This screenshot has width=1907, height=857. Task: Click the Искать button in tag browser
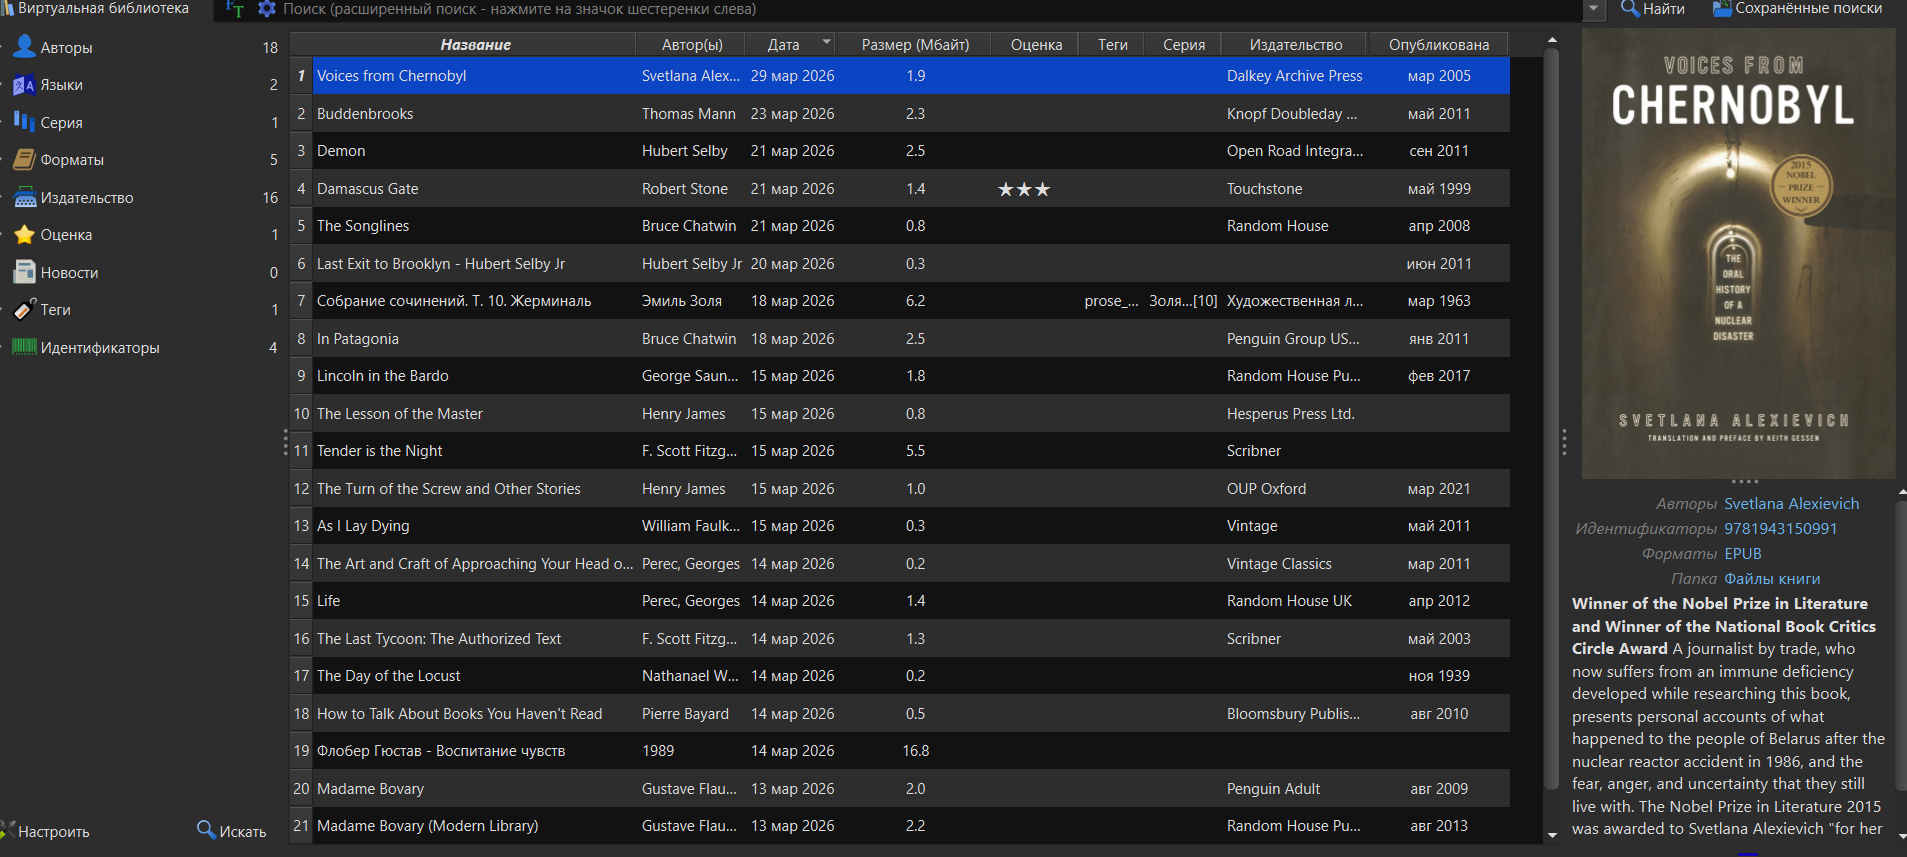[x=232, y=831]
